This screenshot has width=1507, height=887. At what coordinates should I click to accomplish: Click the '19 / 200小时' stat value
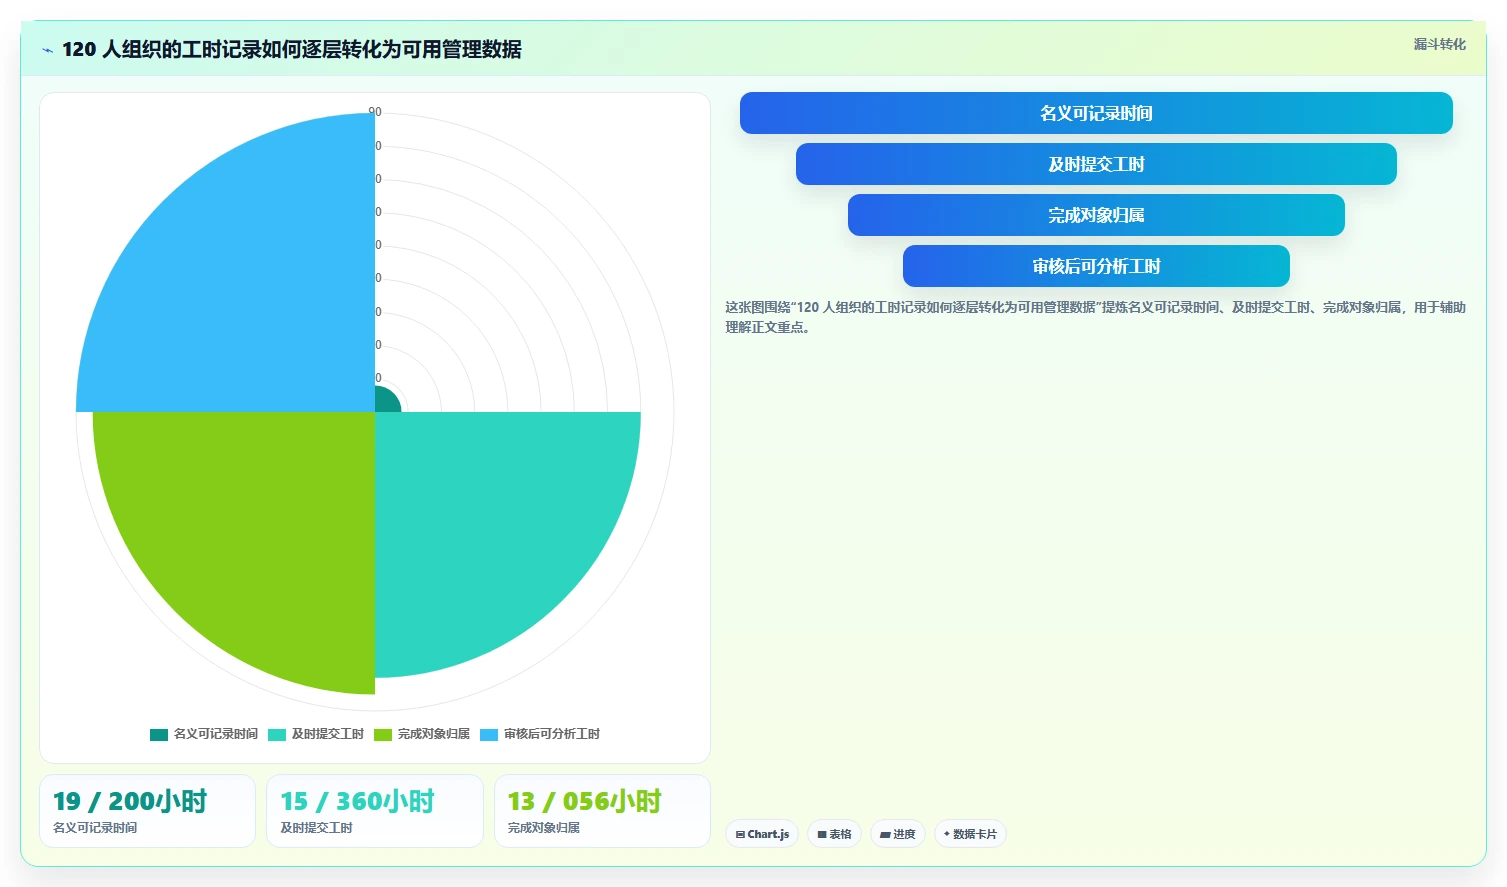click(x=130, y=801)
